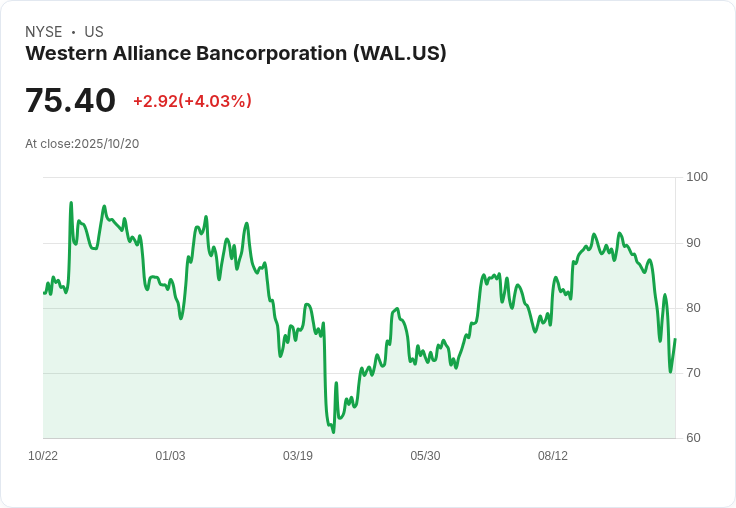Click the 60 price axis label
The height and width of the screenshot is (508, 736).
click(693, 438)
